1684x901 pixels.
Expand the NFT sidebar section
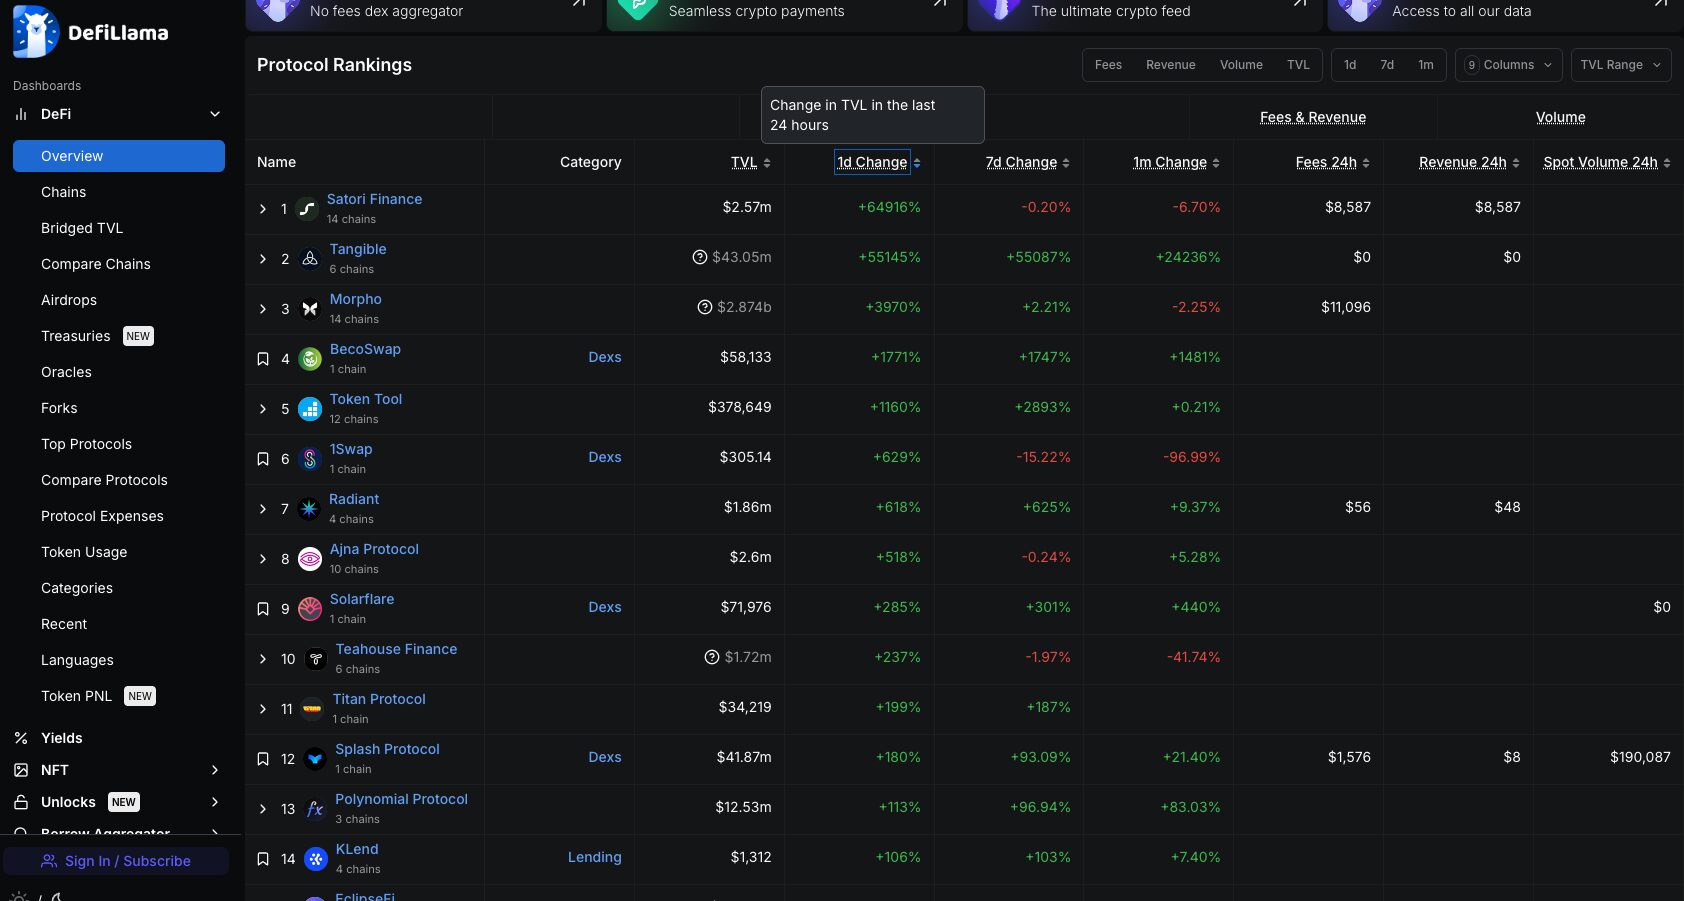tap(215, 770)
